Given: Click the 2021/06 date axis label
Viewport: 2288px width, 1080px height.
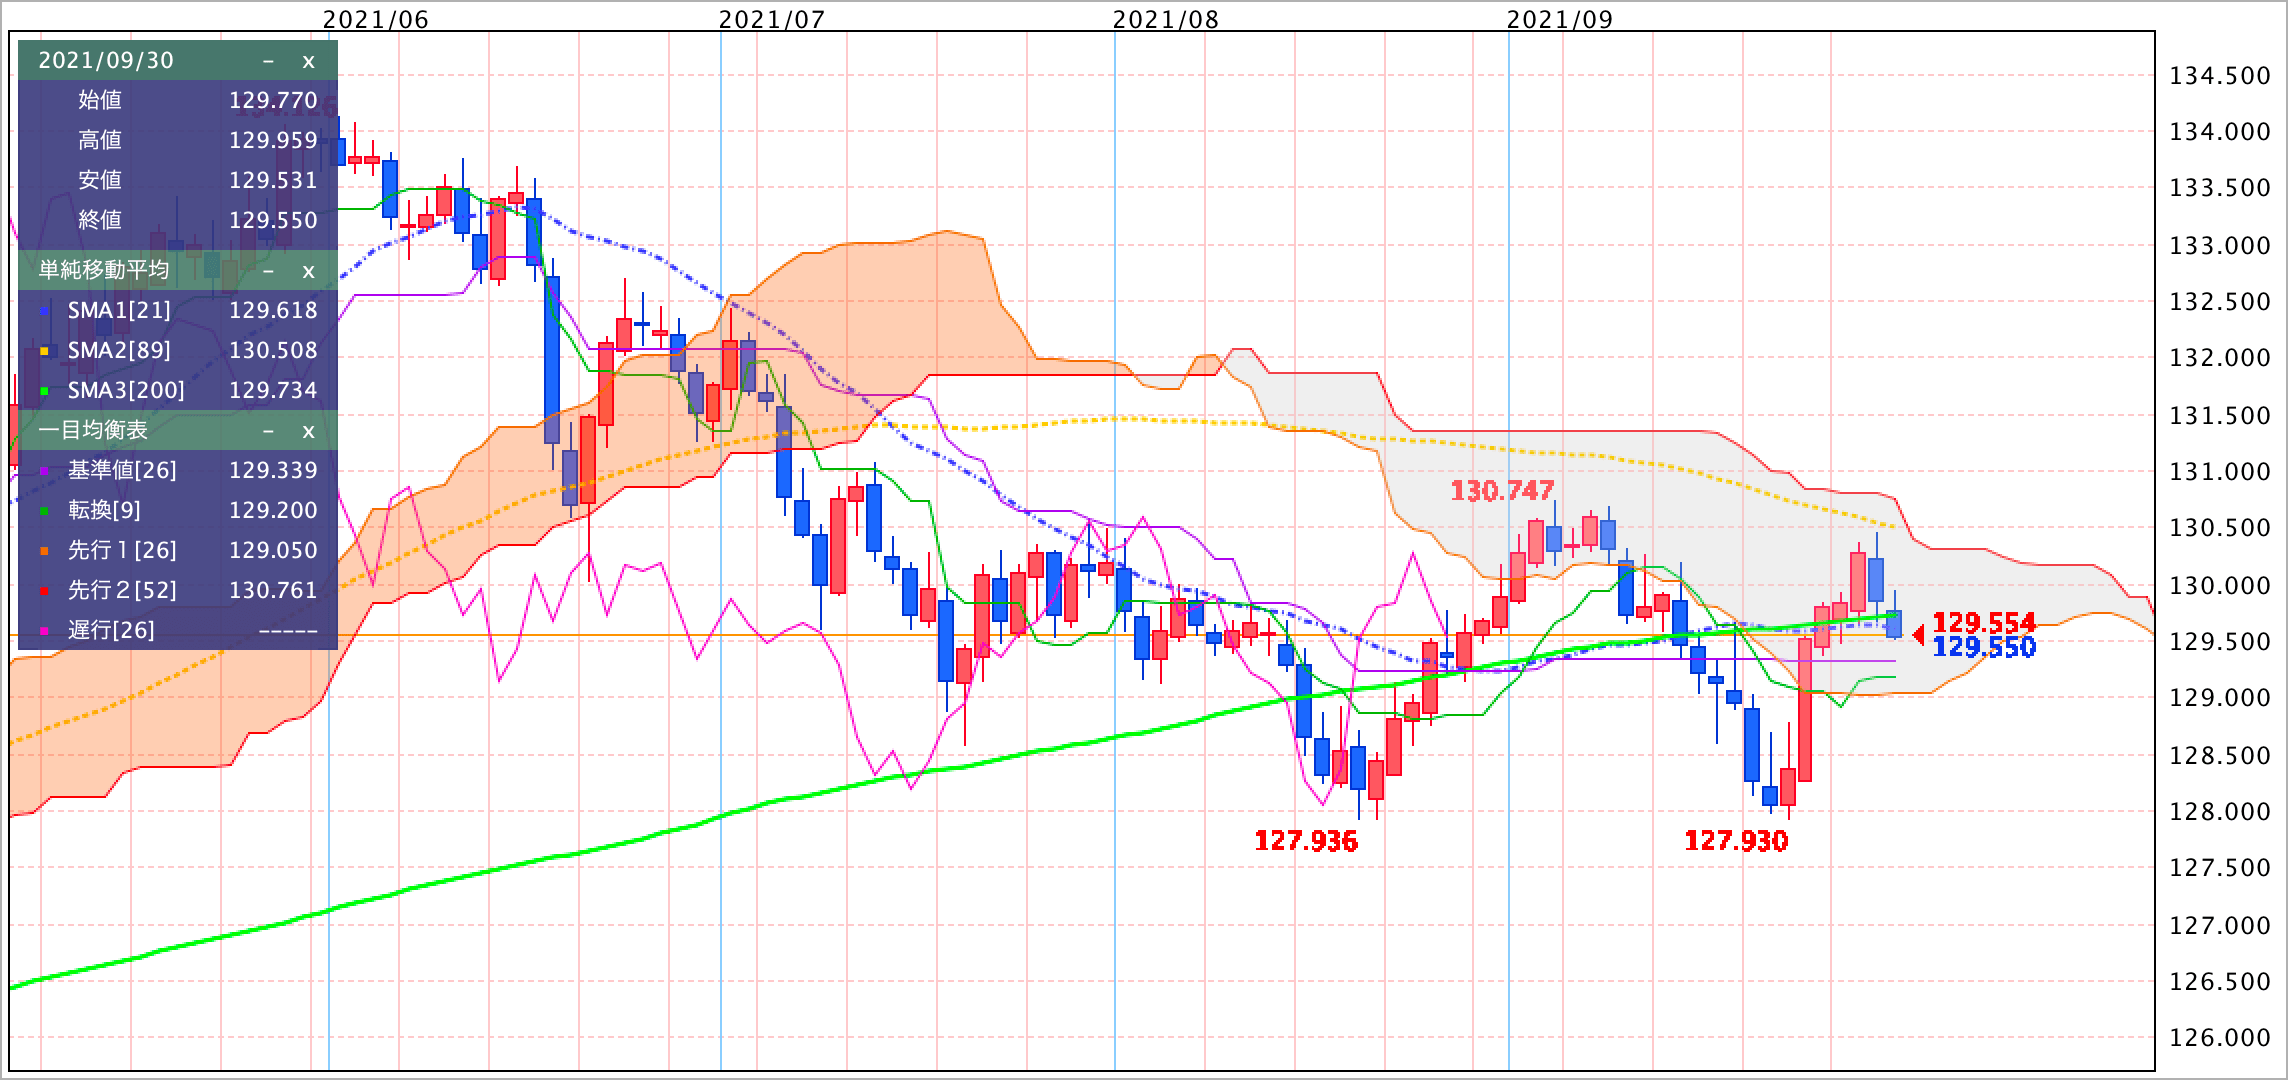Looking at the screenshot, I should (375, 19).
